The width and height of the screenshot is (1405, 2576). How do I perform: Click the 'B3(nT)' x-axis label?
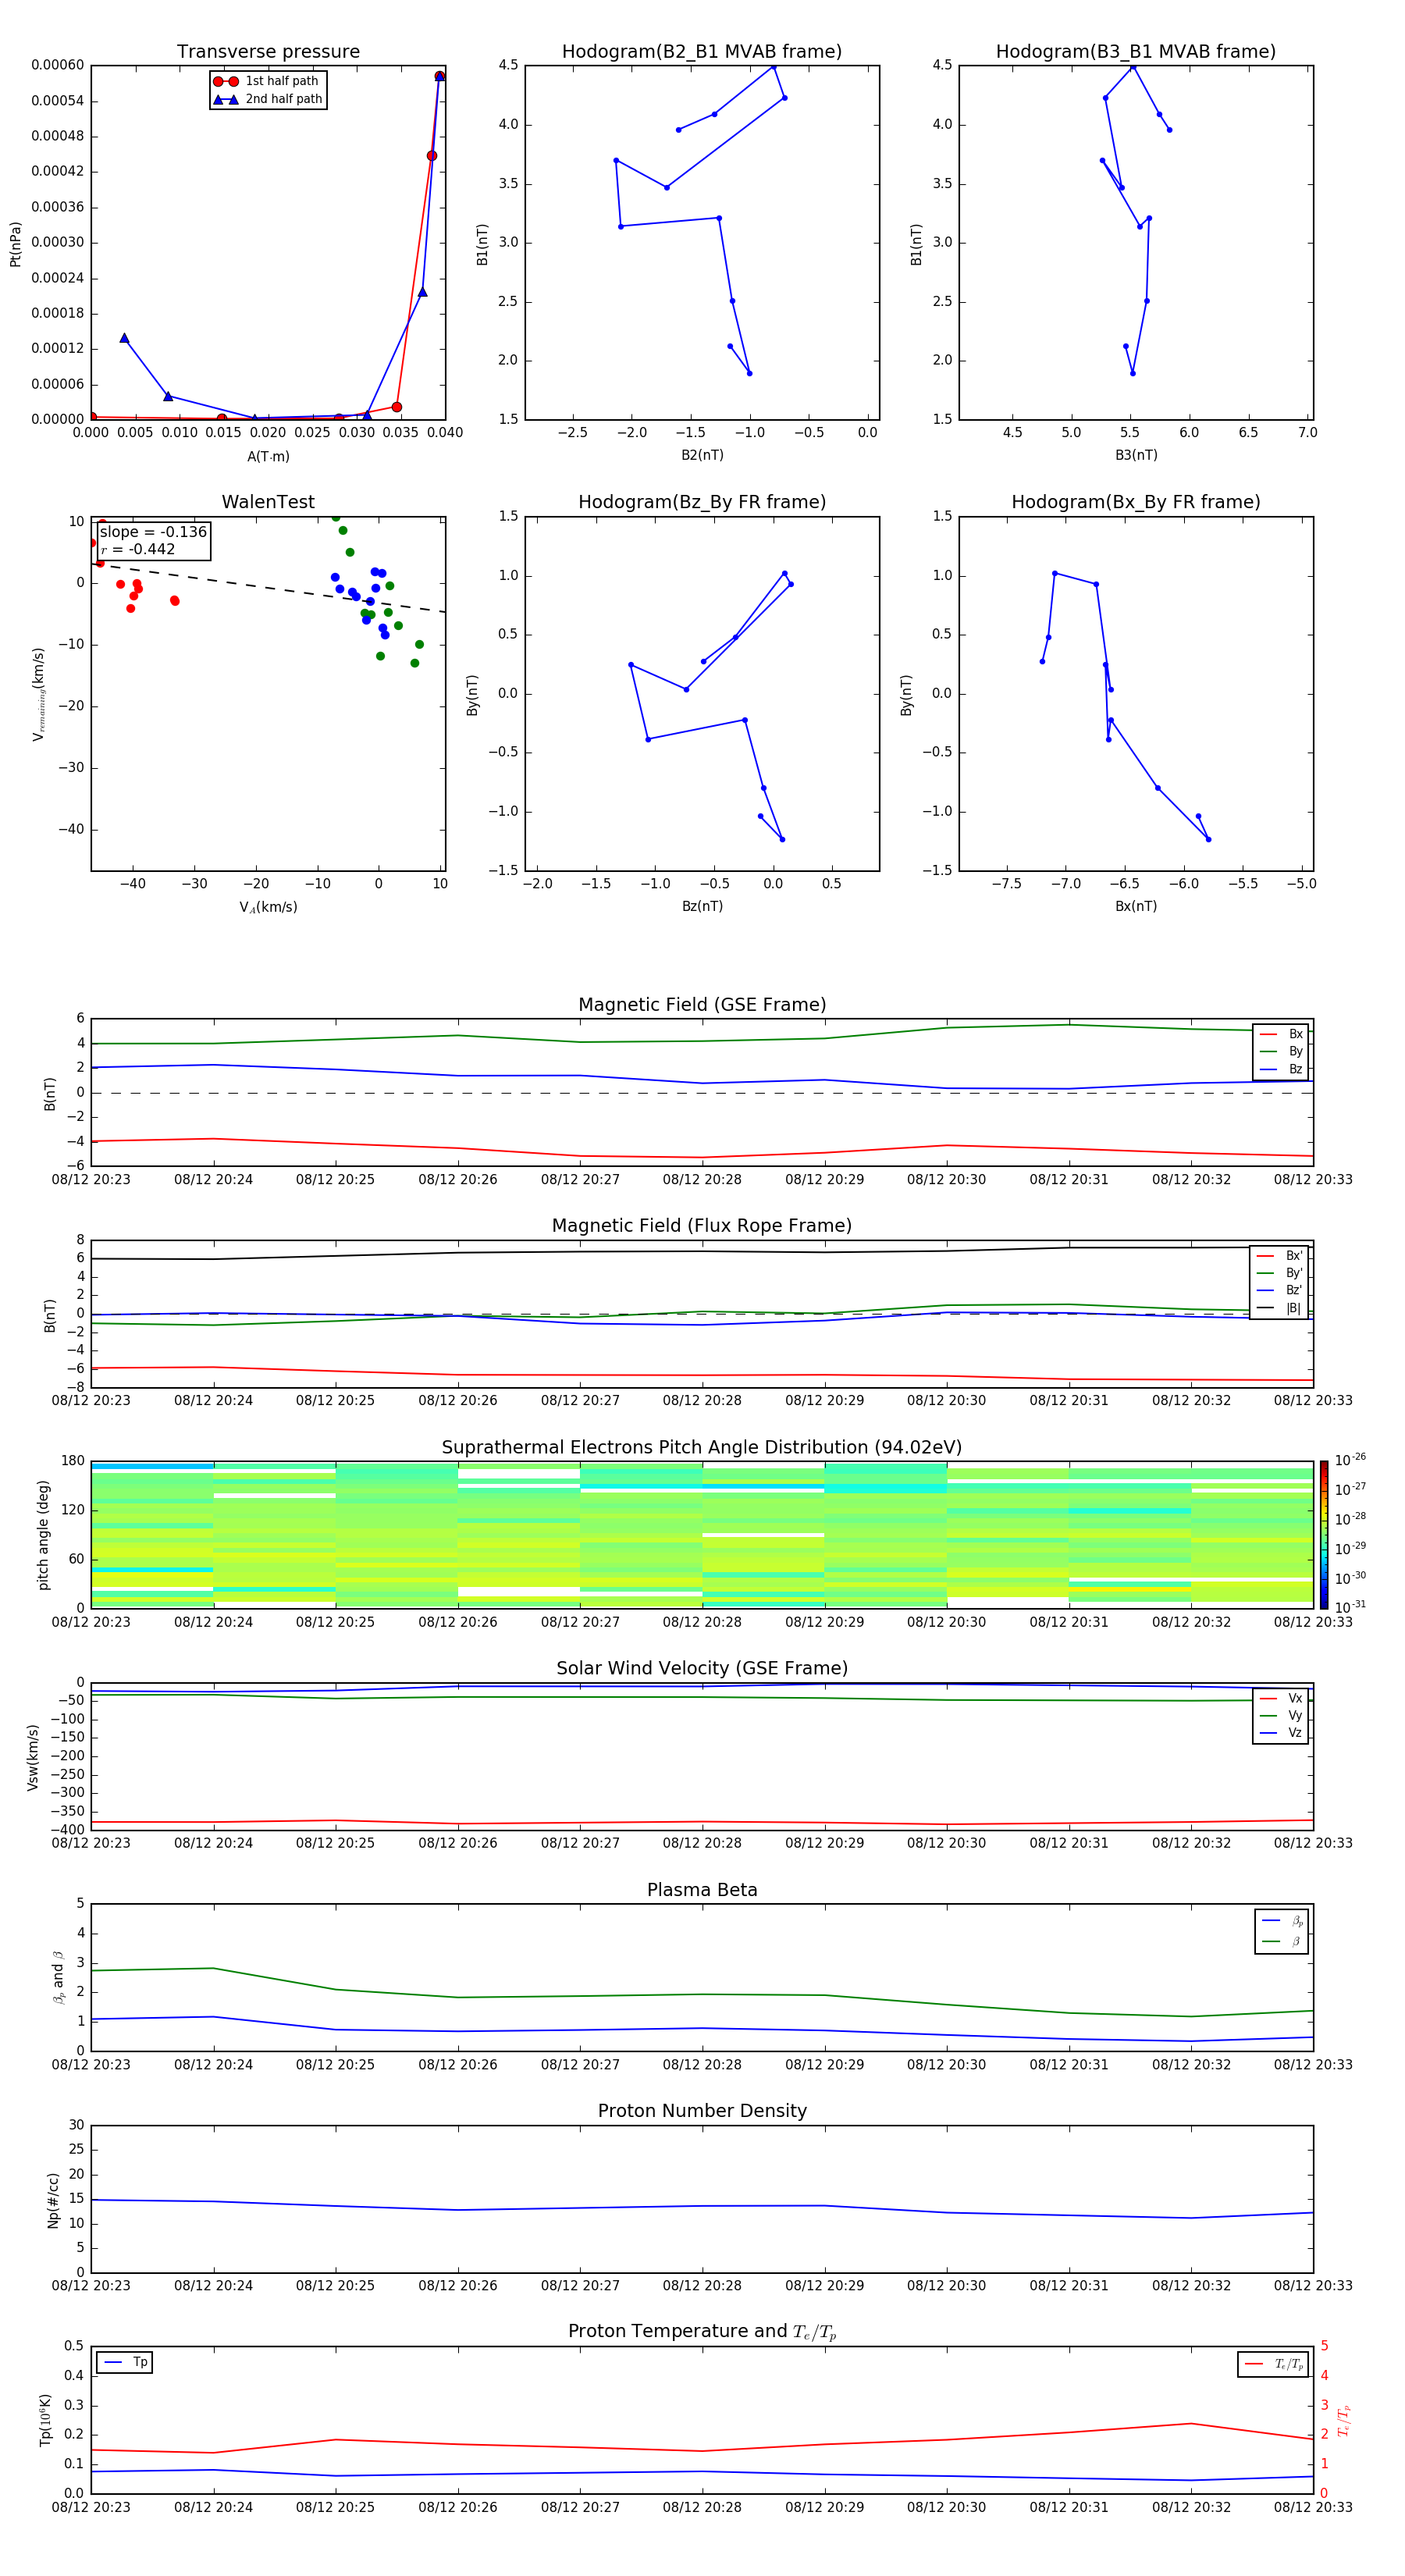1136,455
